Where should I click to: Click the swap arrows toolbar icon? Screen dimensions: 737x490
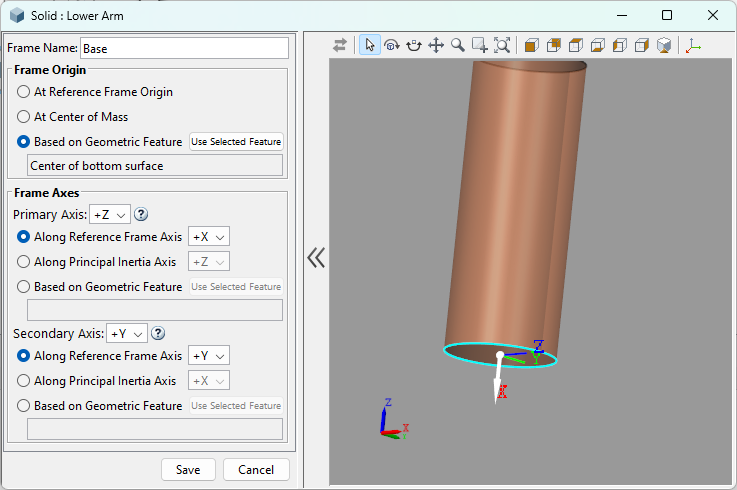coord(342,45)
